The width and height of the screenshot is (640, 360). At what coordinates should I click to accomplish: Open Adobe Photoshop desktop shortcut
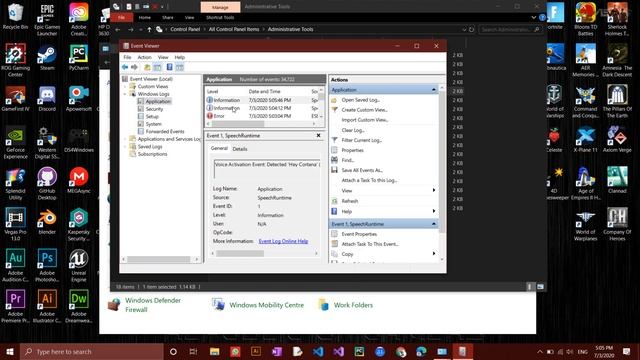[x=47, y=266]
